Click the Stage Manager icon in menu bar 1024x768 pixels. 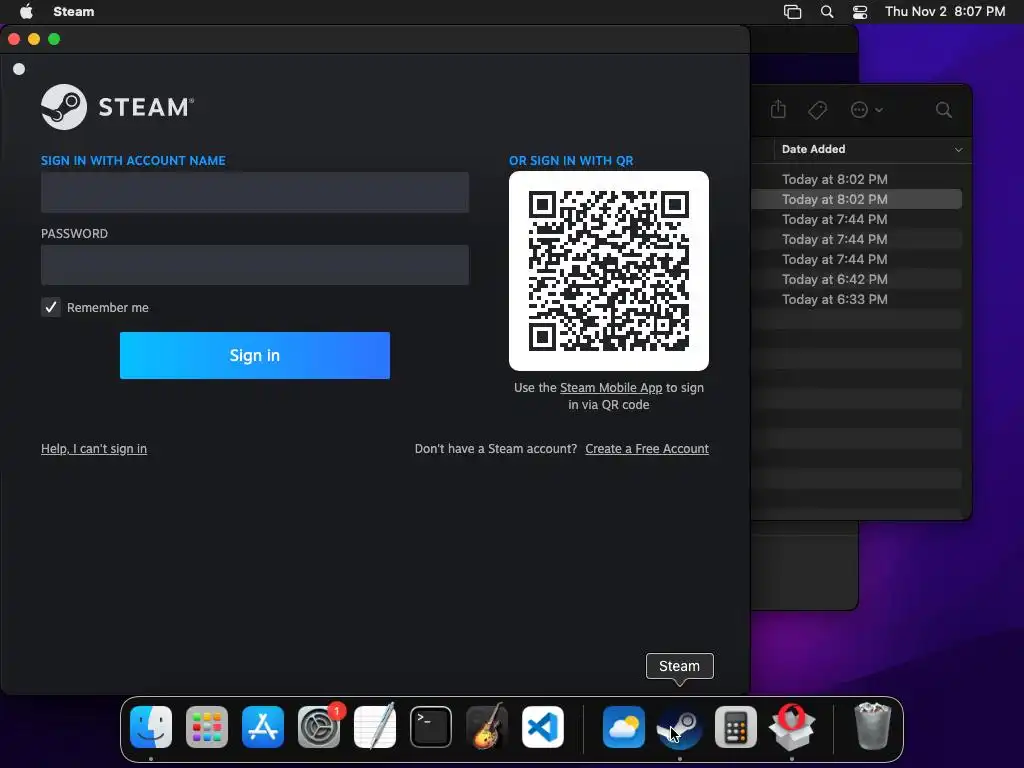(x=792, y=12)
